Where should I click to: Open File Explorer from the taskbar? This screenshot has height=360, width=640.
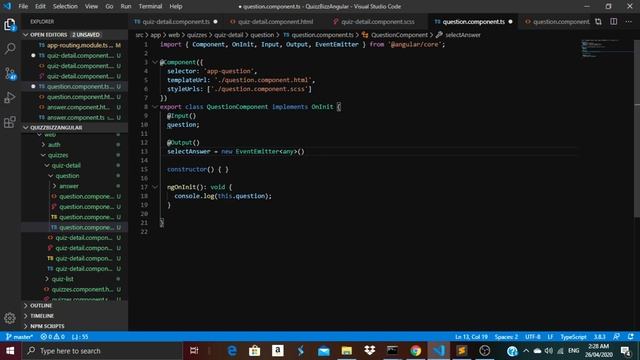(347, 351)
